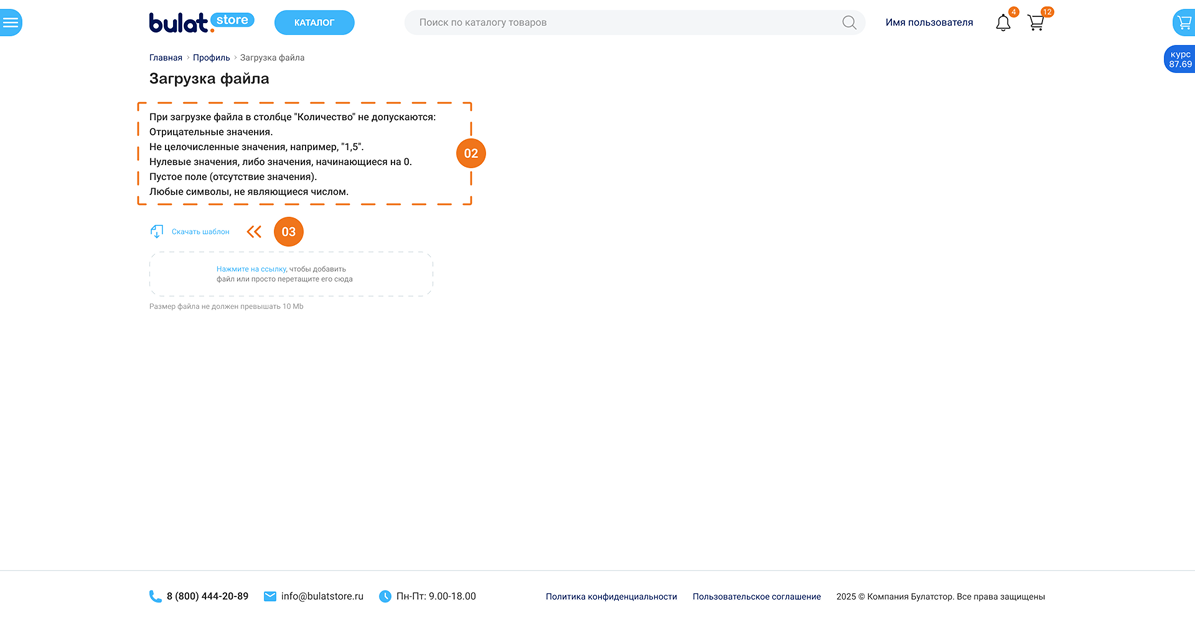Click the Скачать шаблон link
This screenshot has width=1195, height=623.
[x=200, y=232]
